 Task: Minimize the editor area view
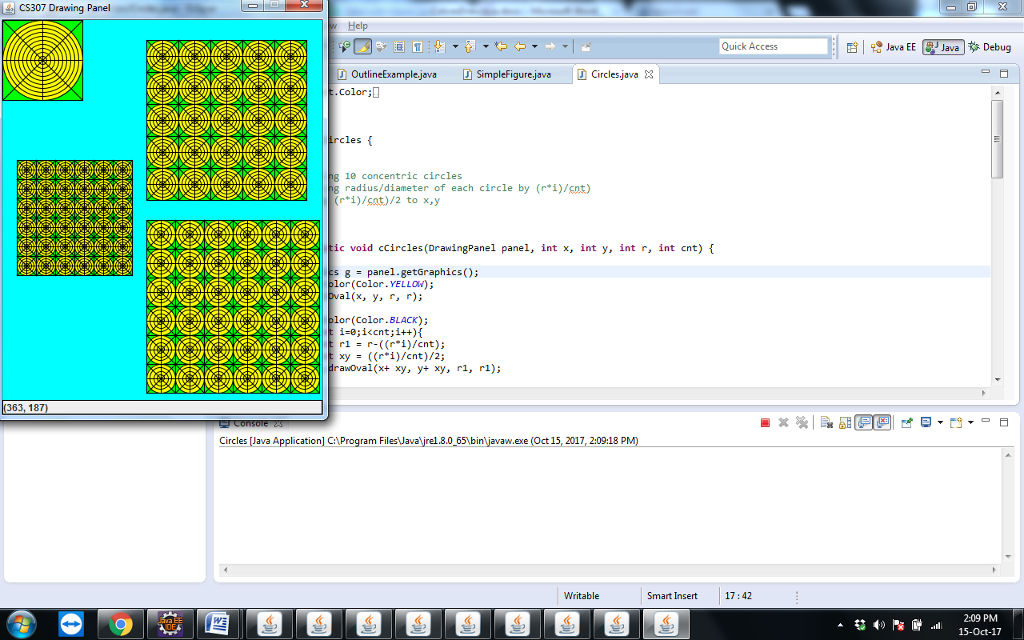tap(985, 72)
